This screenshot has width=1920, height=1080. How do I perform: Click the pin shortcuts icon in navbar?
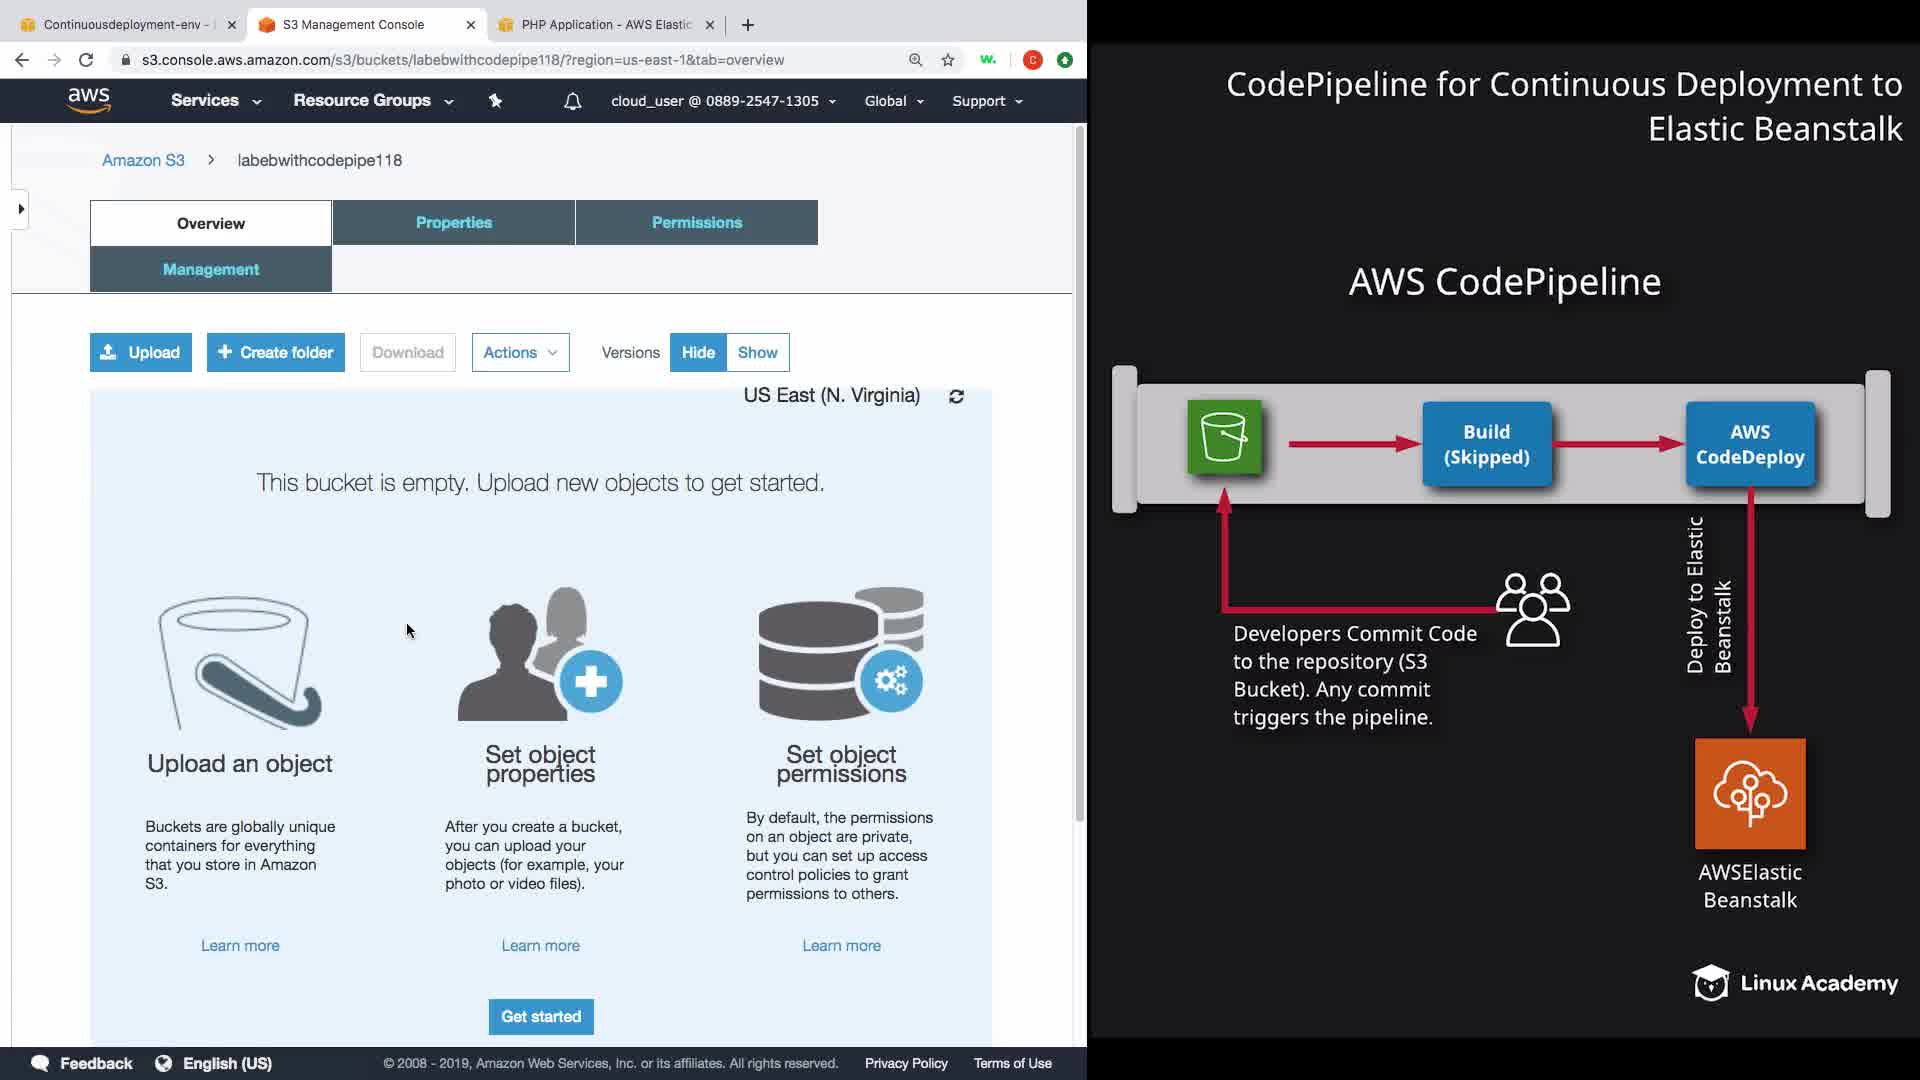pos(495,101)
